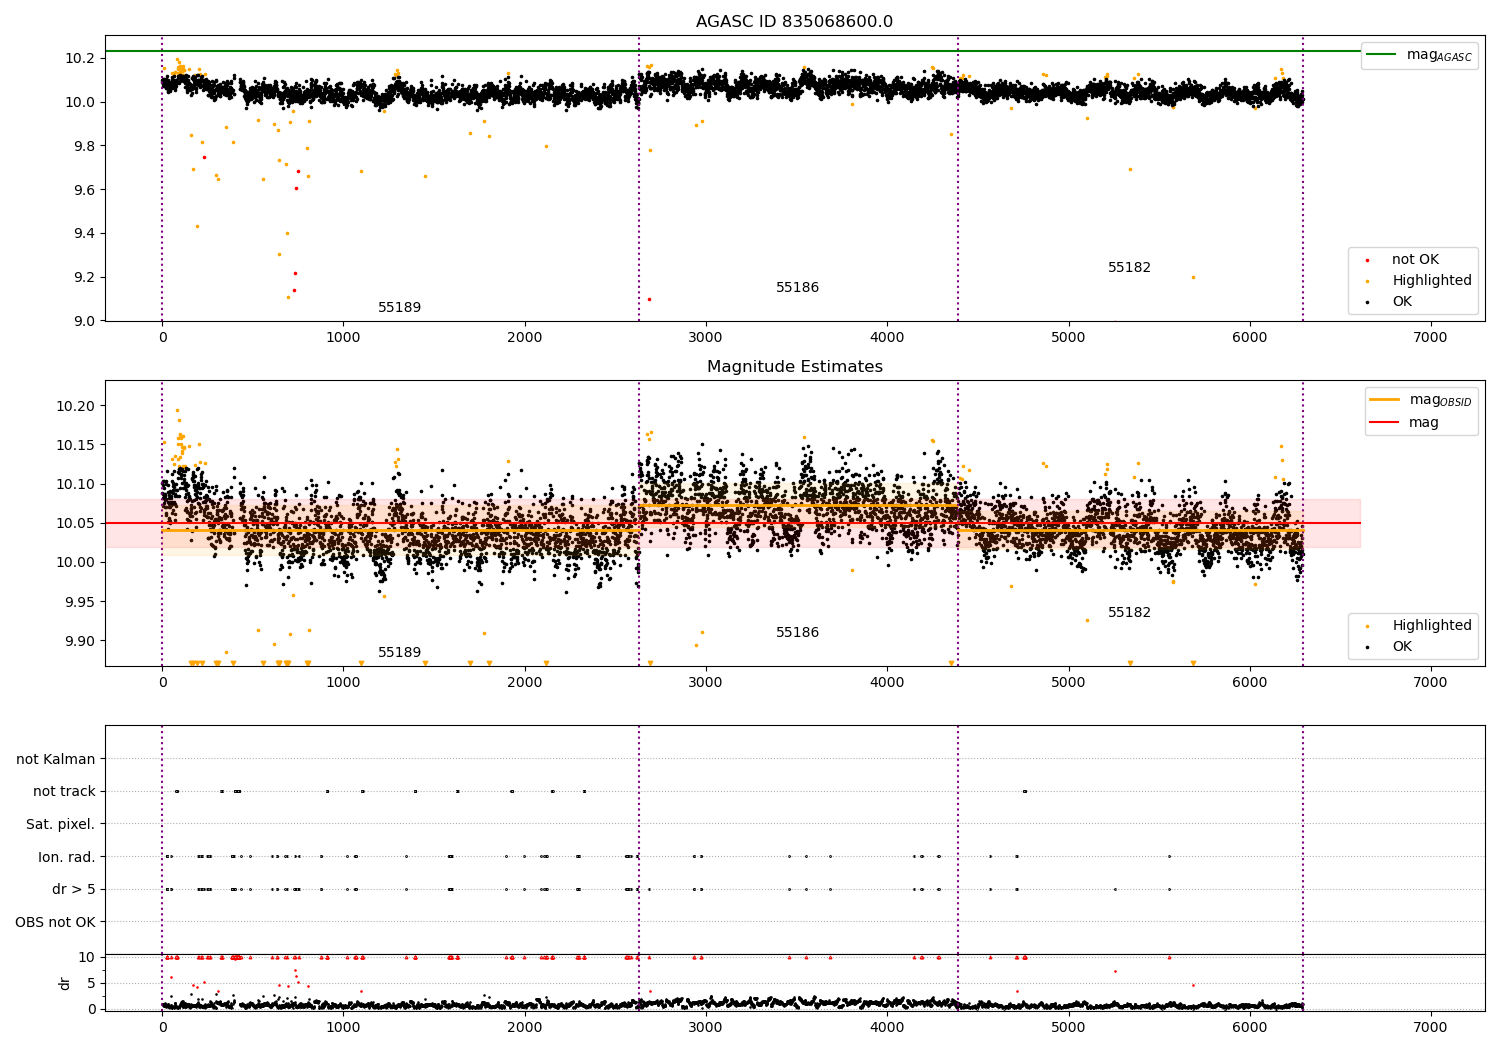Viewport: 1500px width, 1050px height.
Task: Click the "OBS not OK" row label
Action: [x=55, y=922]
